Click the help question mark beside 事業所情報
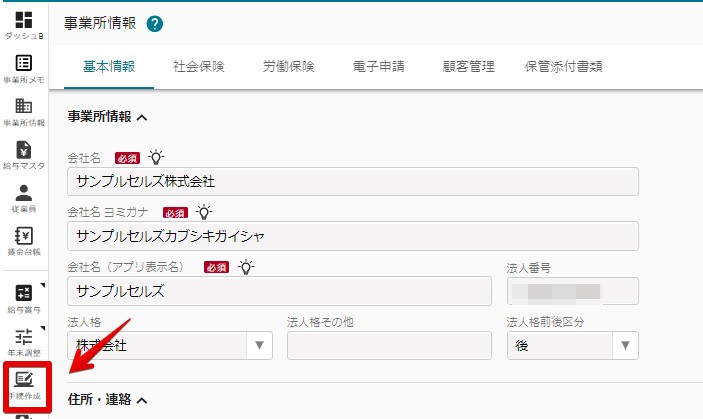703x419 pixels. (x=155, y=24)
